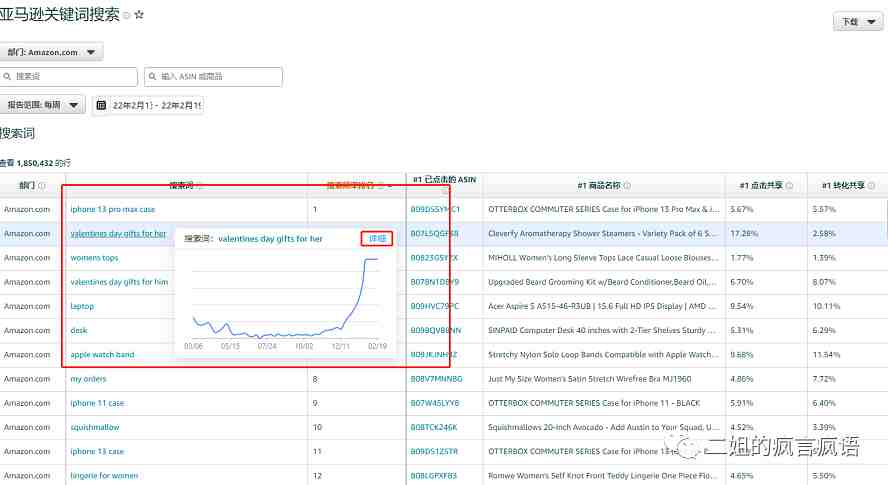Open ASIN link in lingerie for women row
The width and height of the screenshot is (888, 485).
coord(434,475)
